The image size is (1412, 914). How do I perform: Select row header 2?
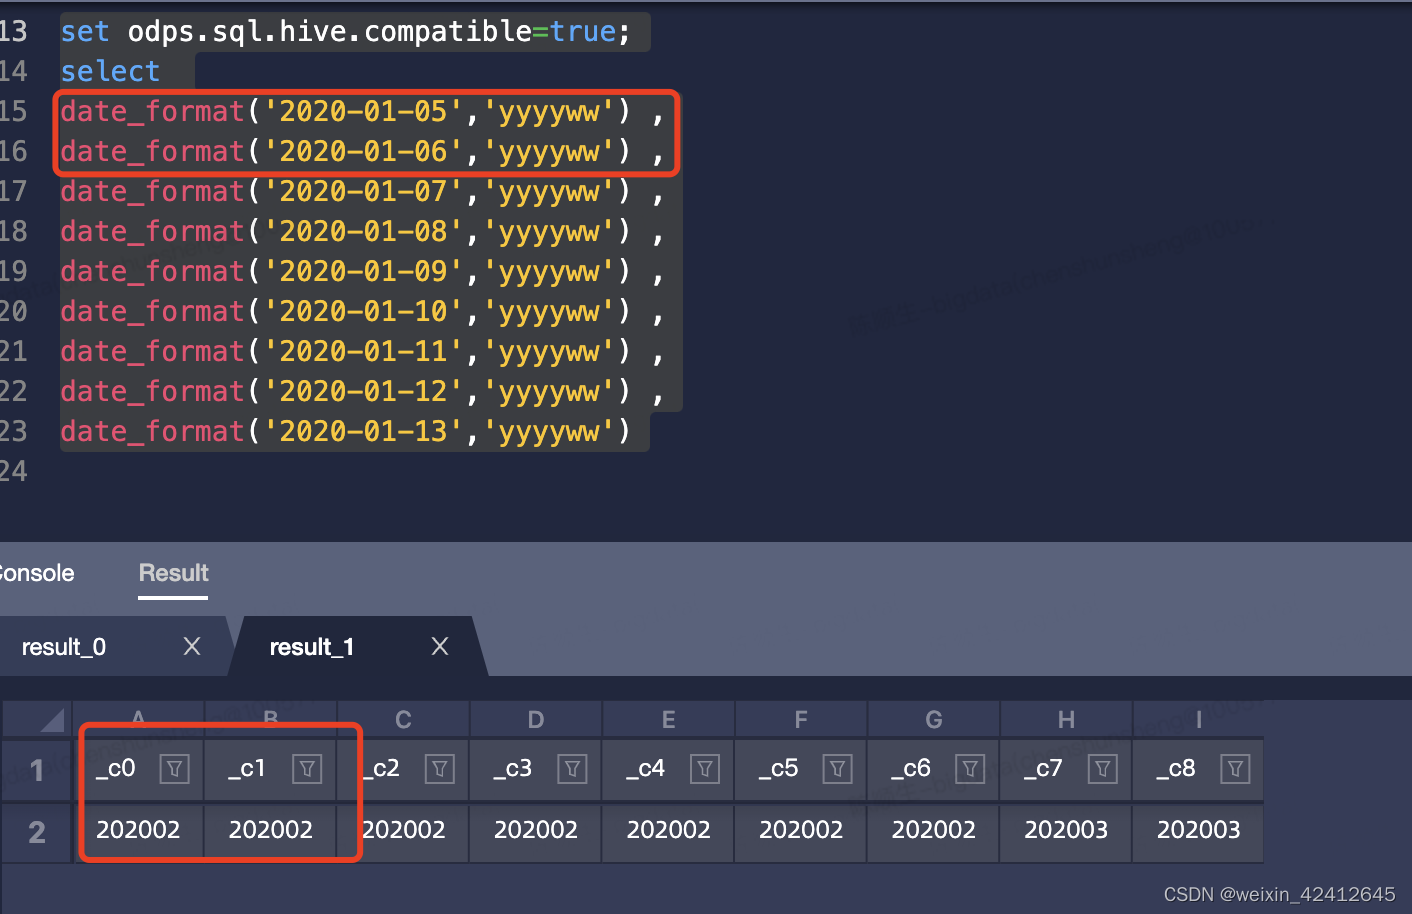(x=37, y=832)
